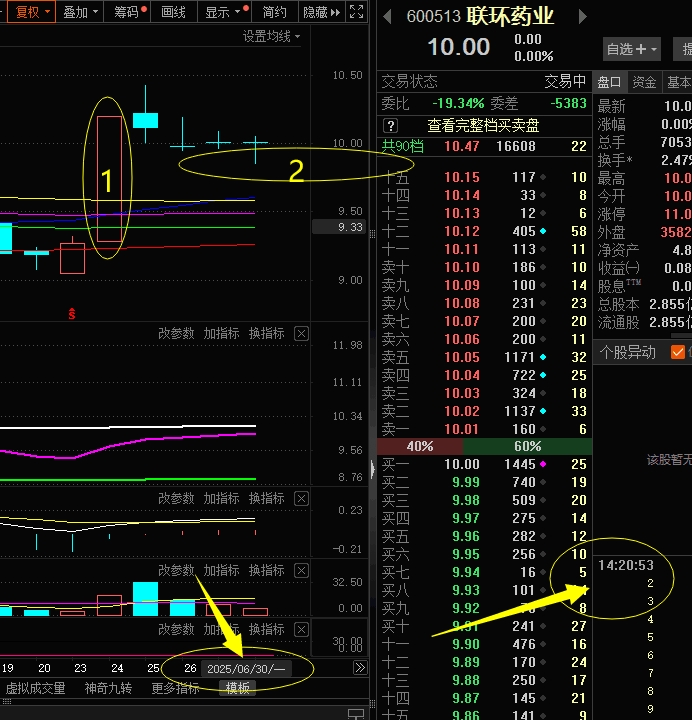Click 换指标 in the first indicator panel
The image size is (692, 720).
point(266,333)
